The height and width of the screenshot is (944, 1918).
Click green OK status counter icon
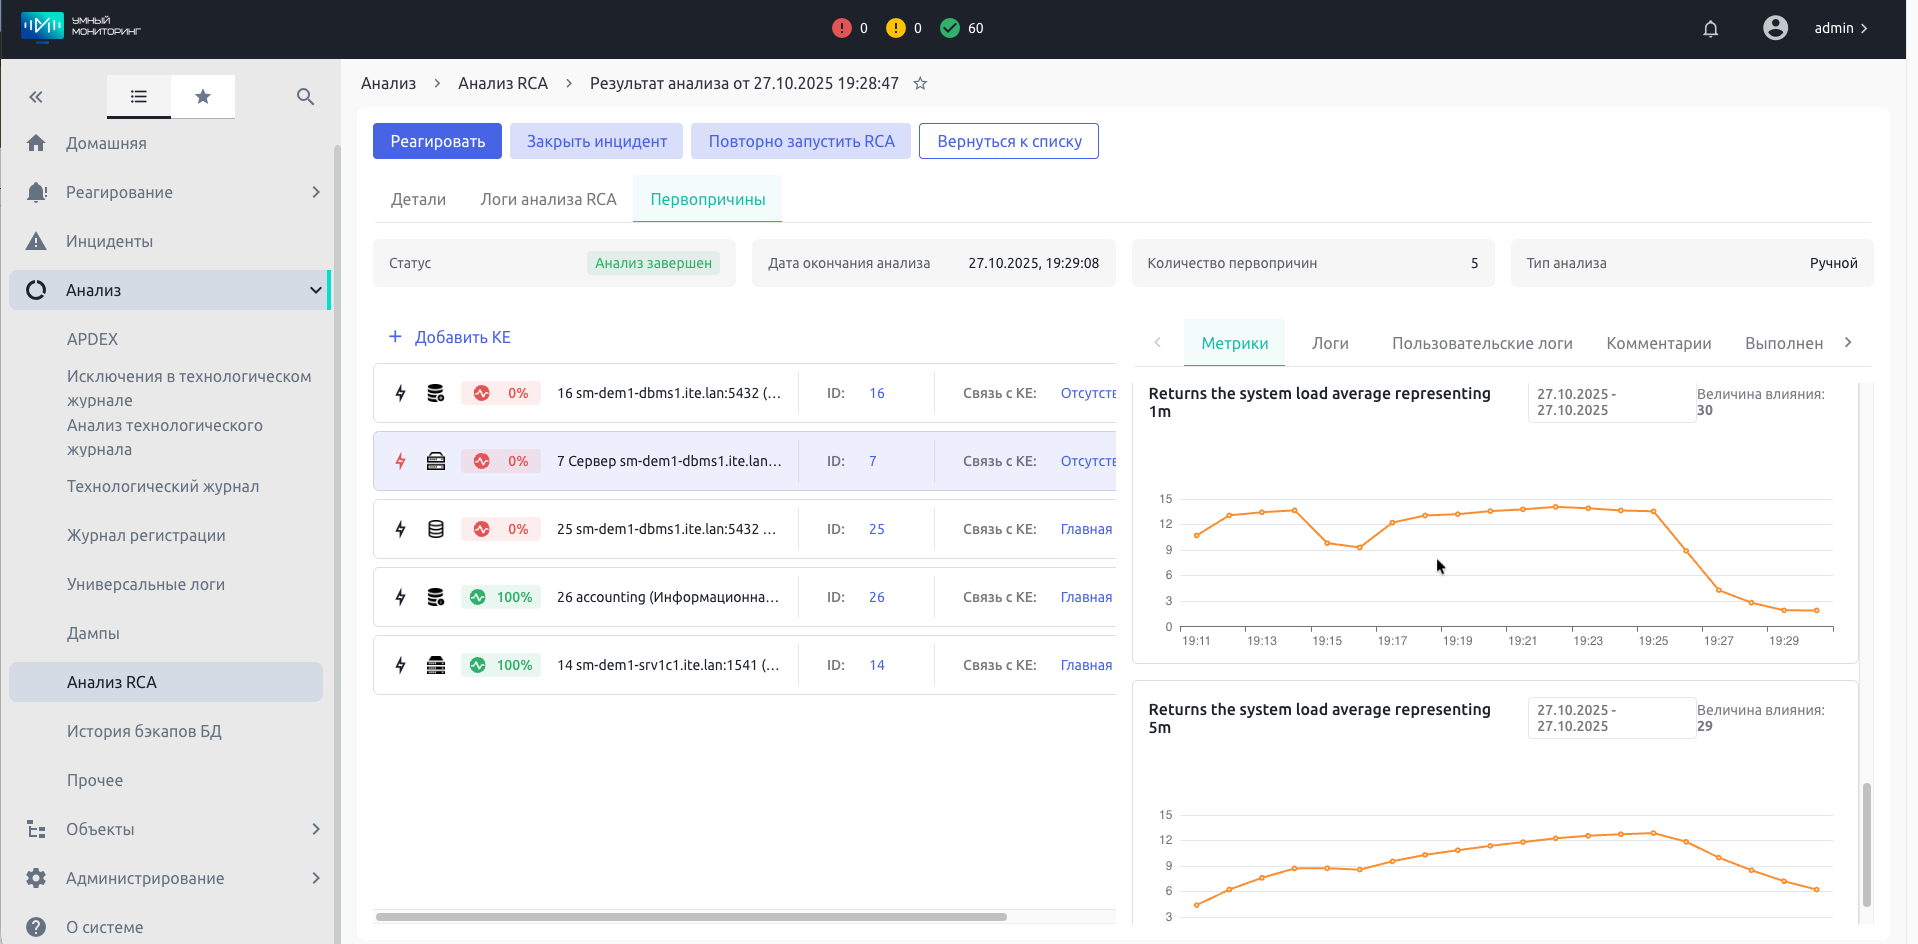tap(949, 28)
